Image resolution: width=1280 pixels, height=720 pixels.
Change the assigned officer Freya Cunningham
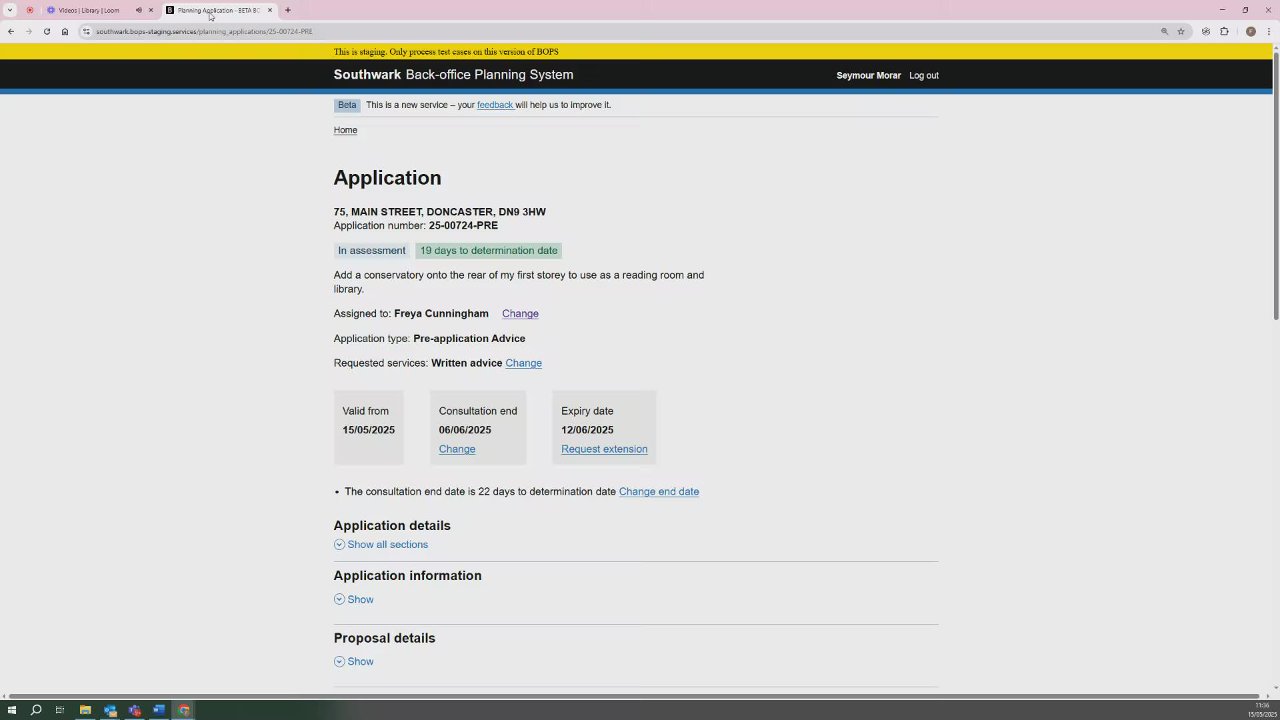520,314
